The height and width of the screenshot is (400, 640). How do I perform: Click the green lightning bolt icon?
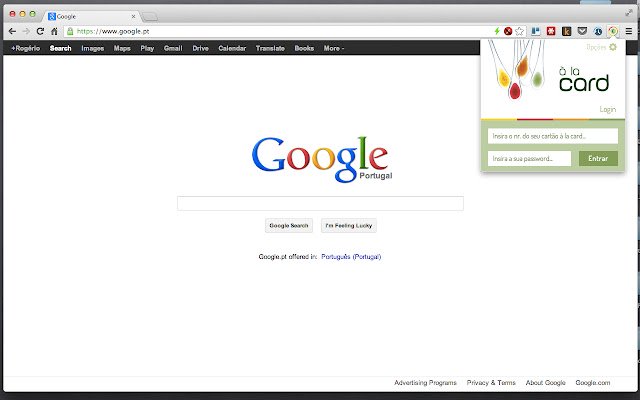tap(497, 31)
